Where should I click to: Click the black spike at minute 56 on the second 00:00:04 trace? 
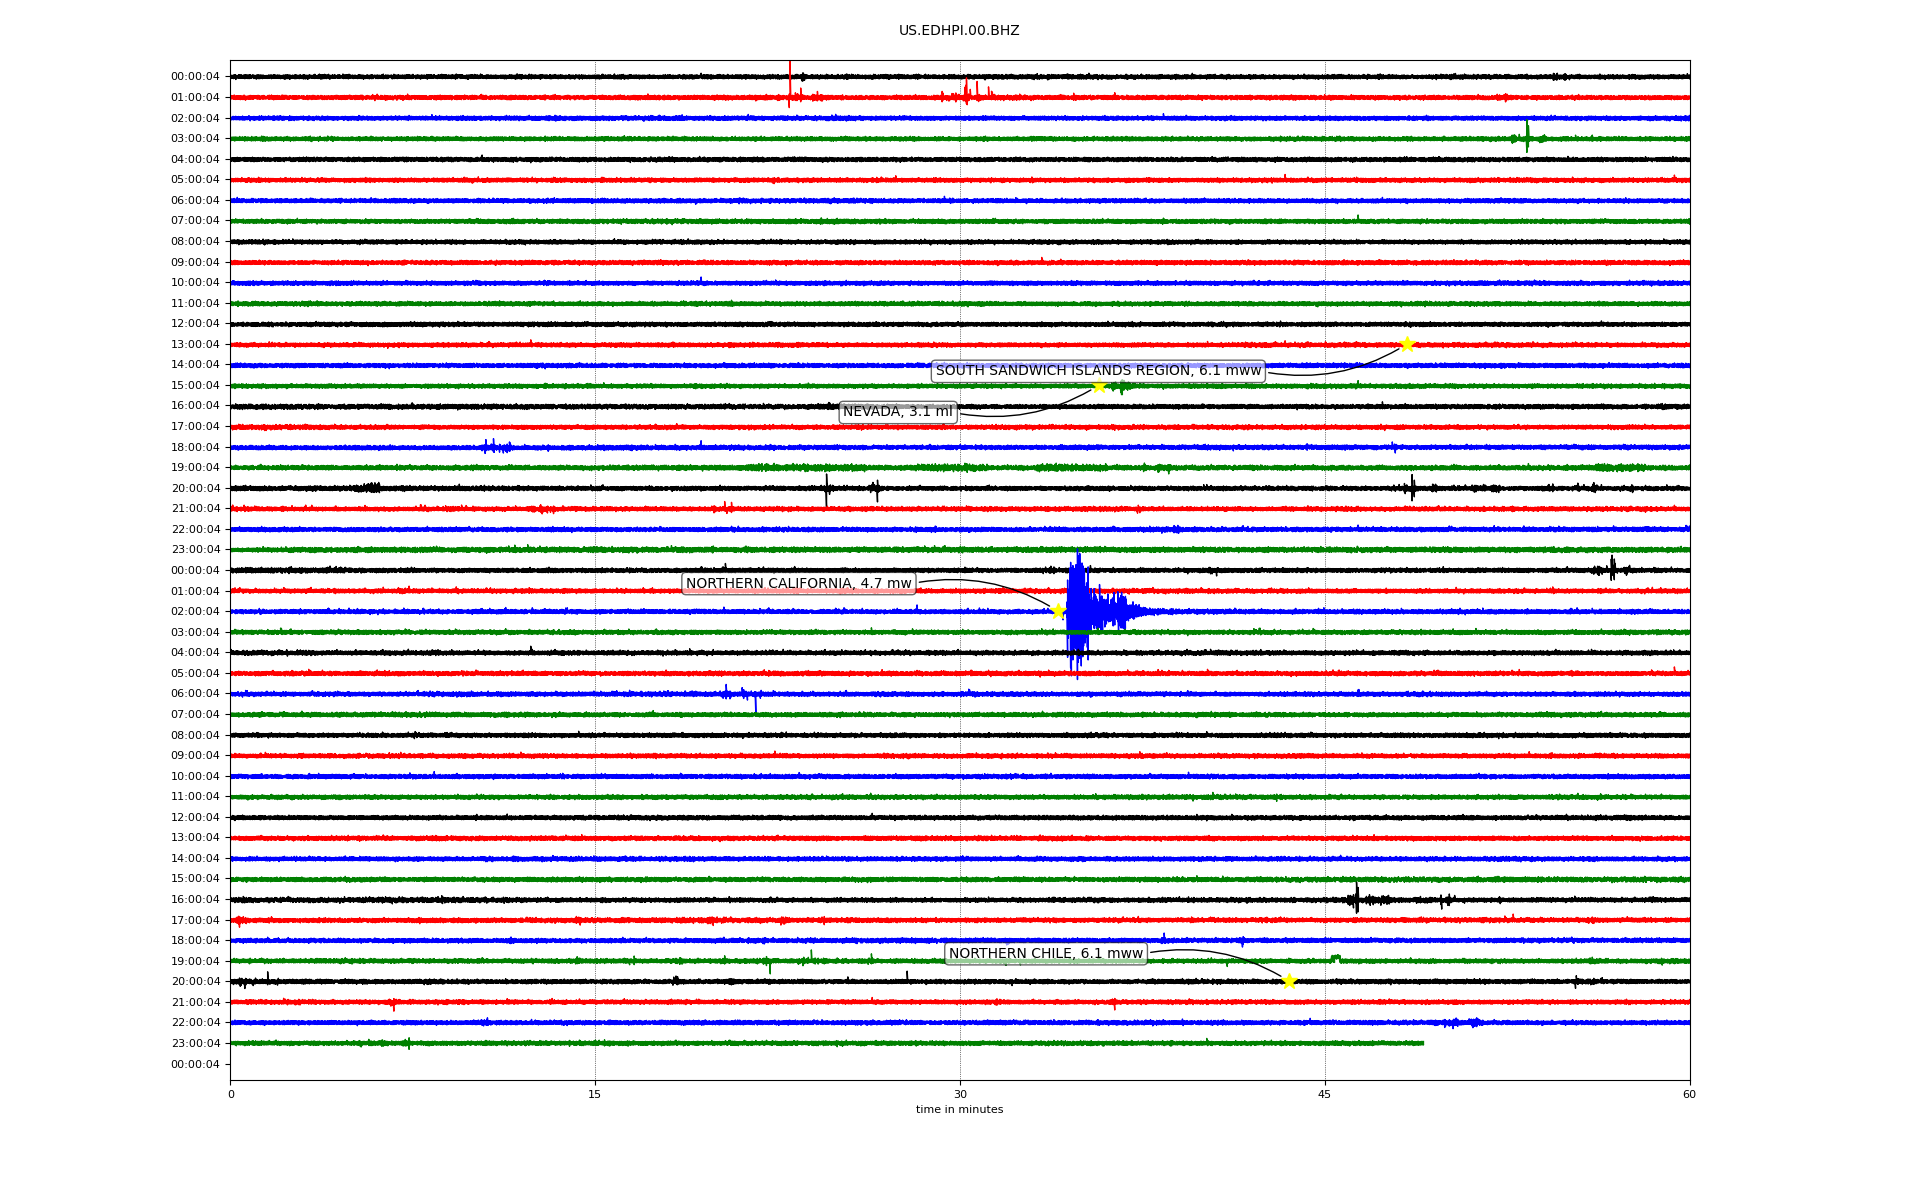coord(1612,569)
